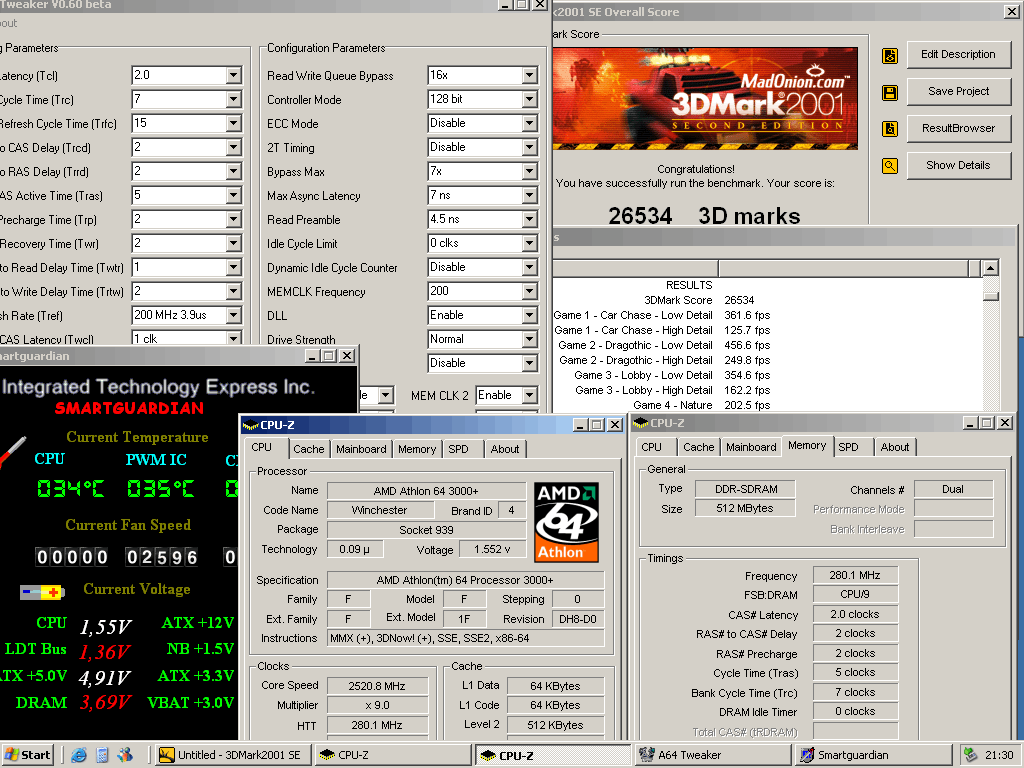Click the Core Speed value field in CPU-Z
Image resolution: width=1024 pixels, height=768 pixels.
pyautogui.click(x=377, y=686)
